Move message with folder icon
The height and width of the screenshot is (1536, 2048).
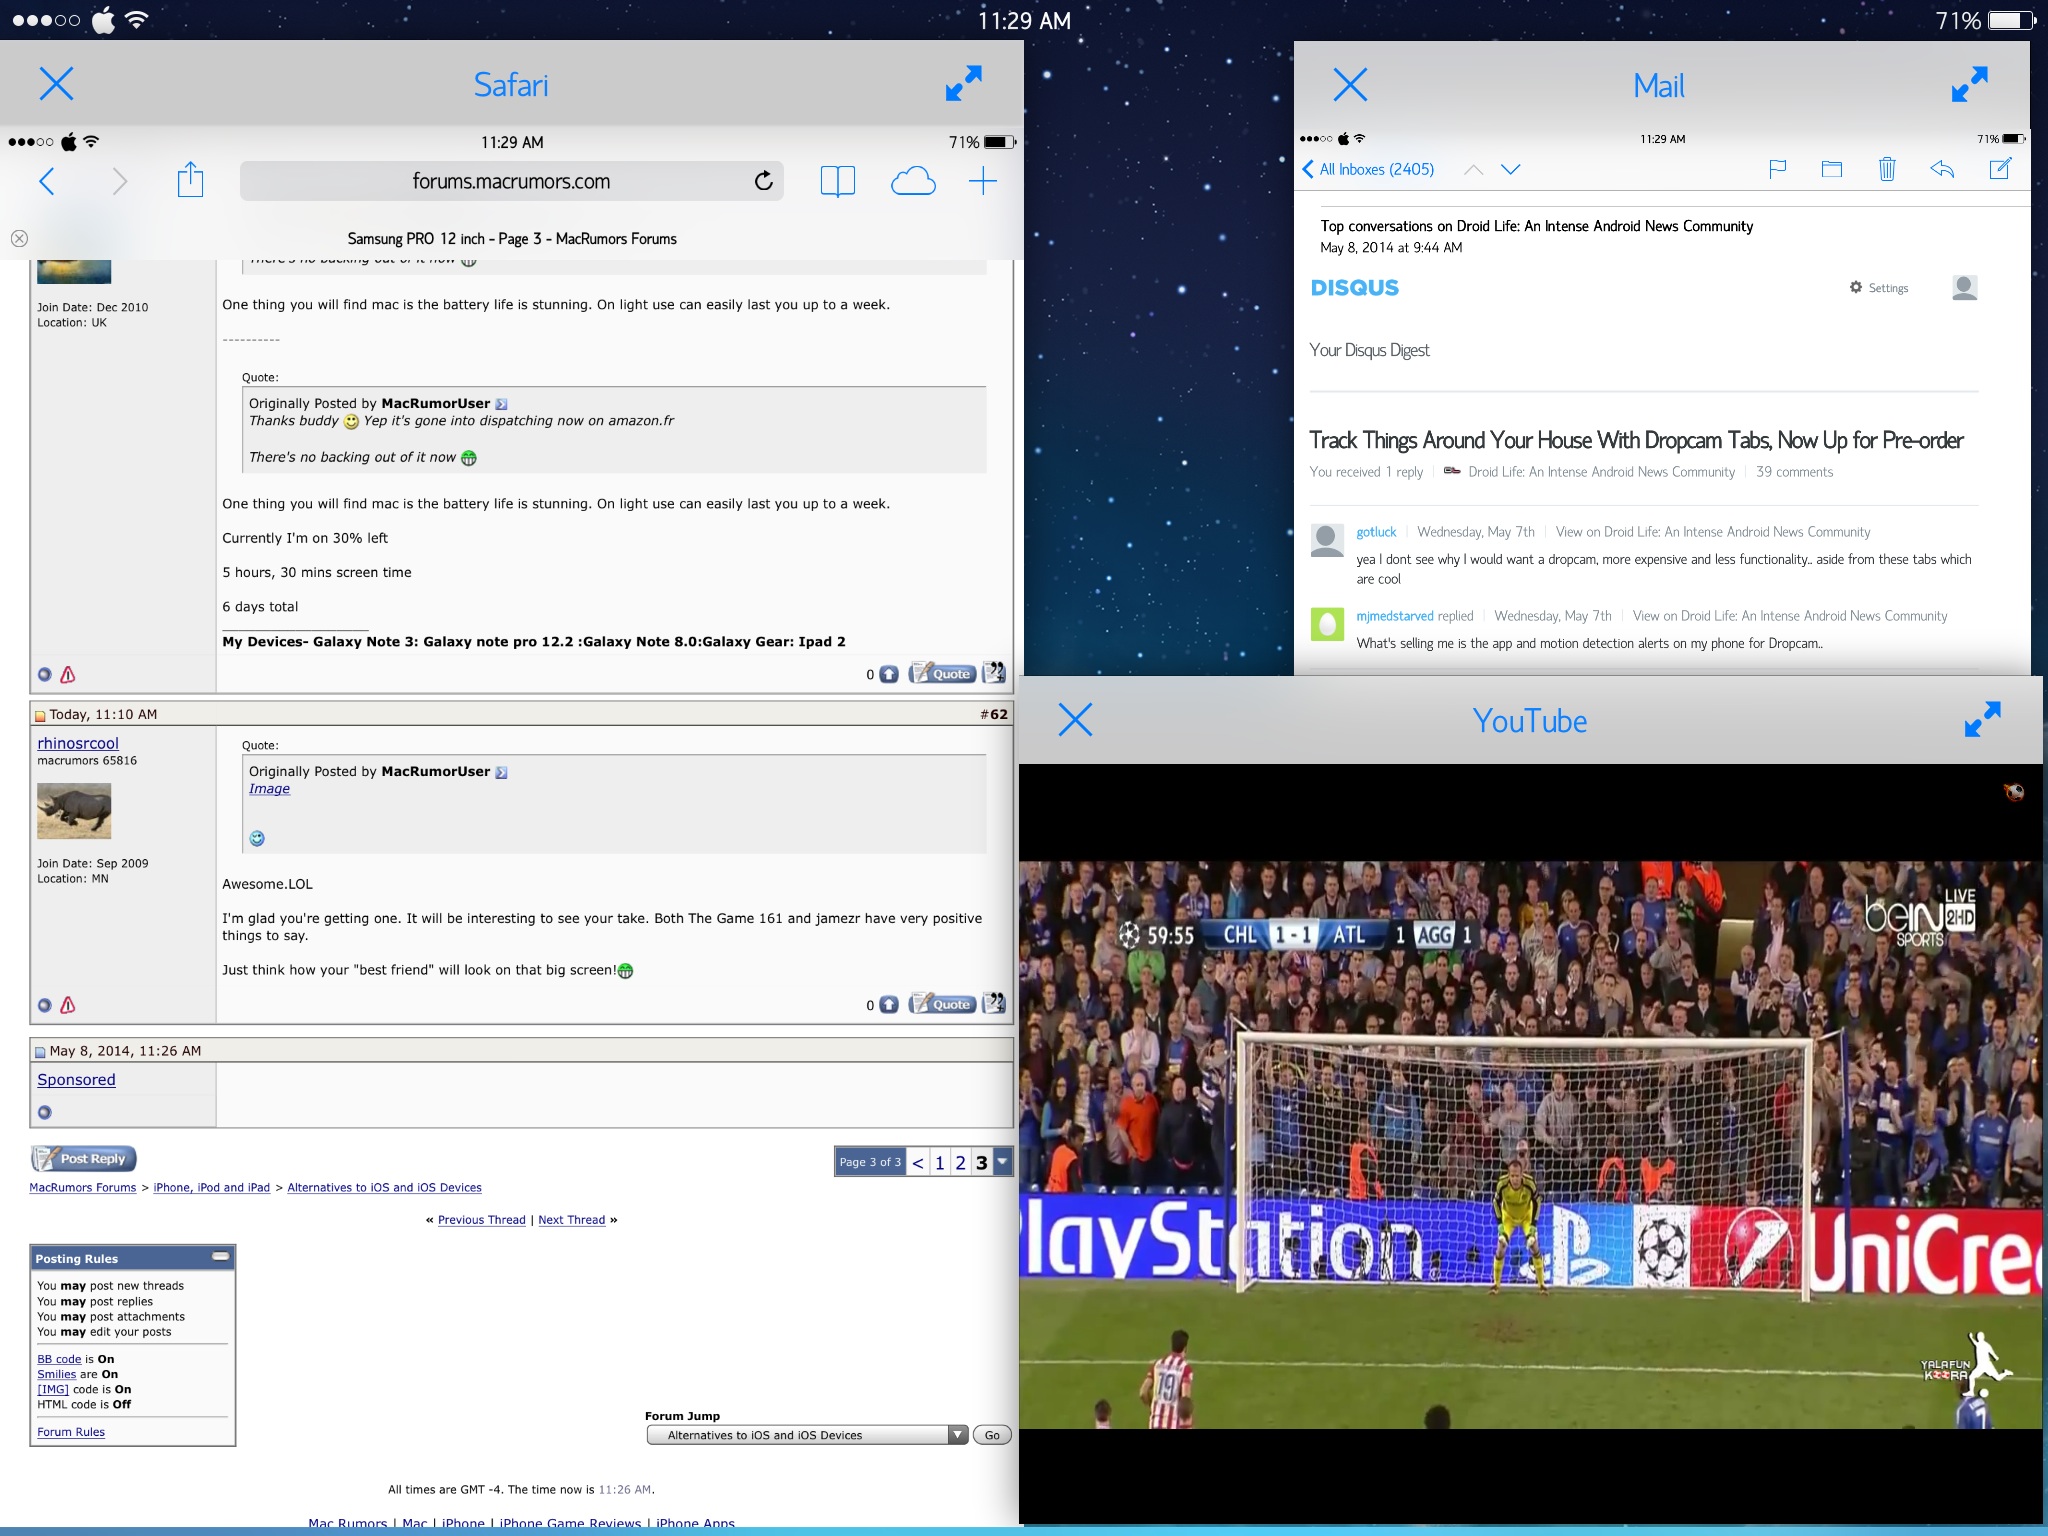pos(1831,169)
